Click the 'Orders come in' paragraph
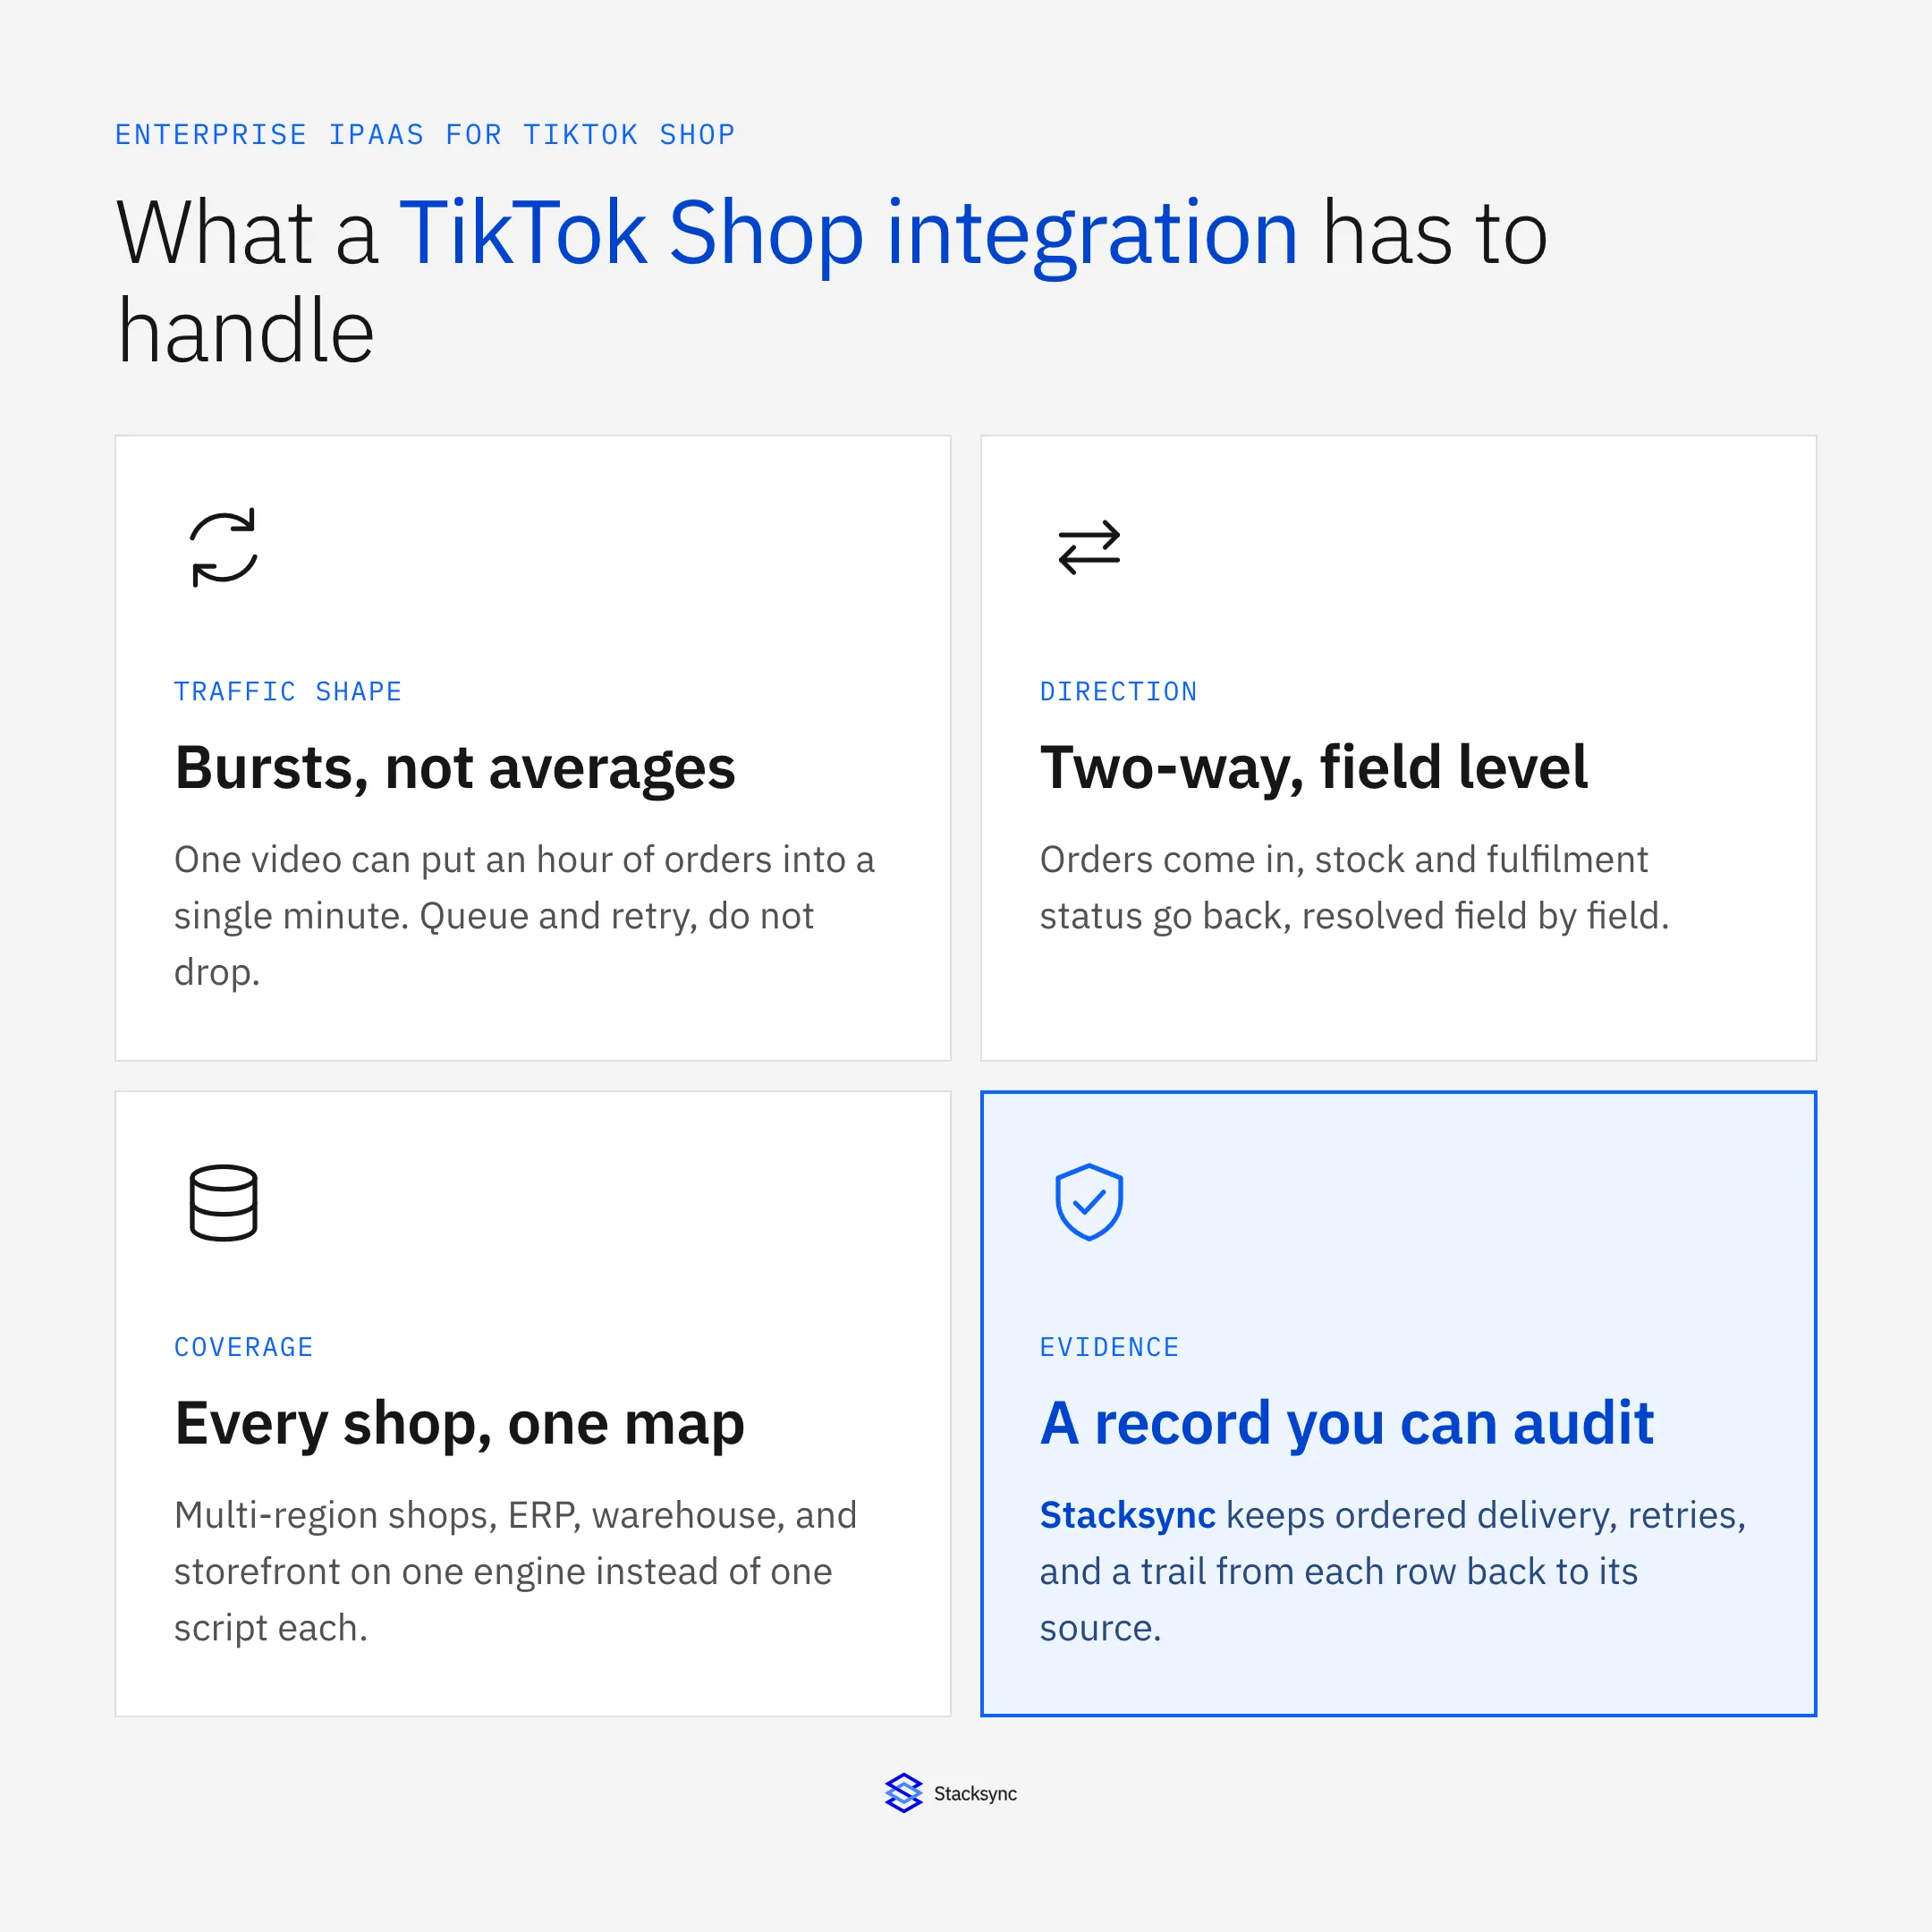Image resolution: width=1932 pixels, height=1932 pixels. point(1354,887)
